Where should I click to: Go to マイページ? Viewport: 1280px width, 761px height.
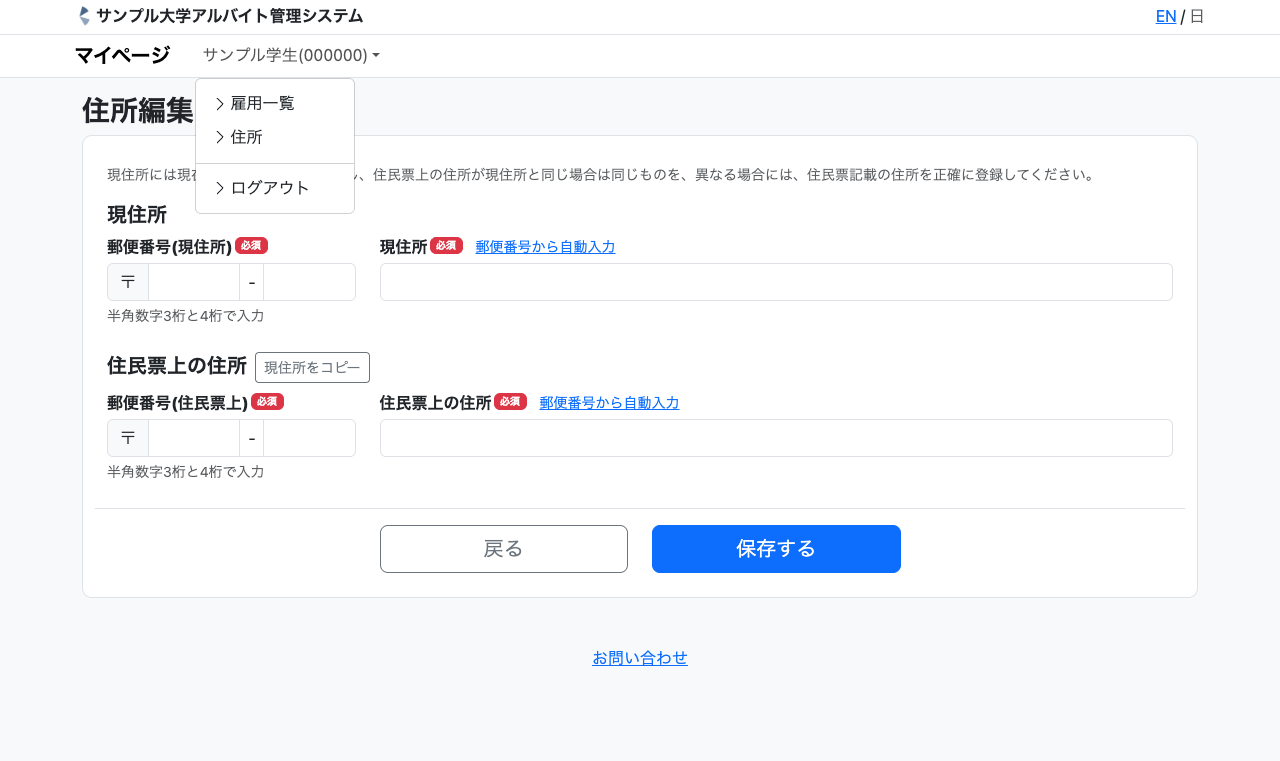pos(122,55)
